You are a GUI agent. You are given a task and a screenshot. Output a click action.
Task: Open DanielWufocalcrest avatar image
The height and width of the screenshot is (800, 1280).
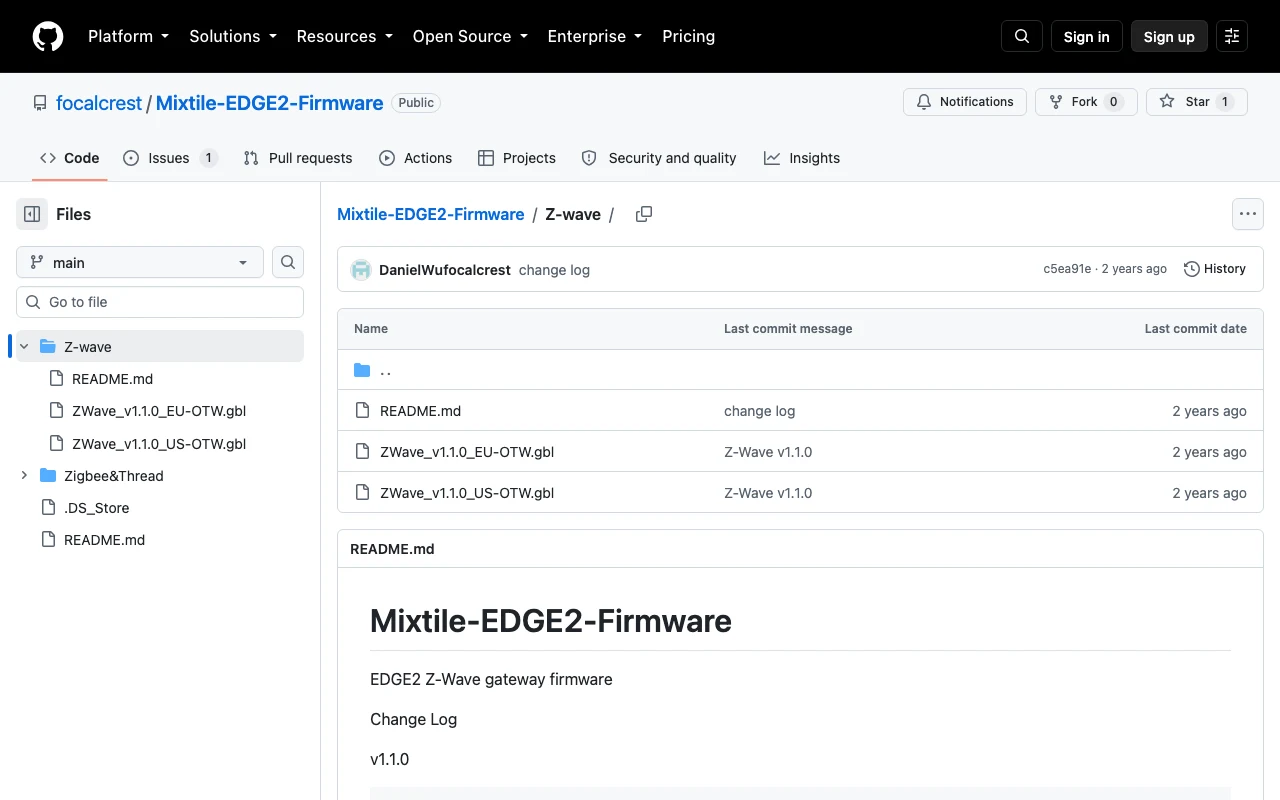(361, 270)
